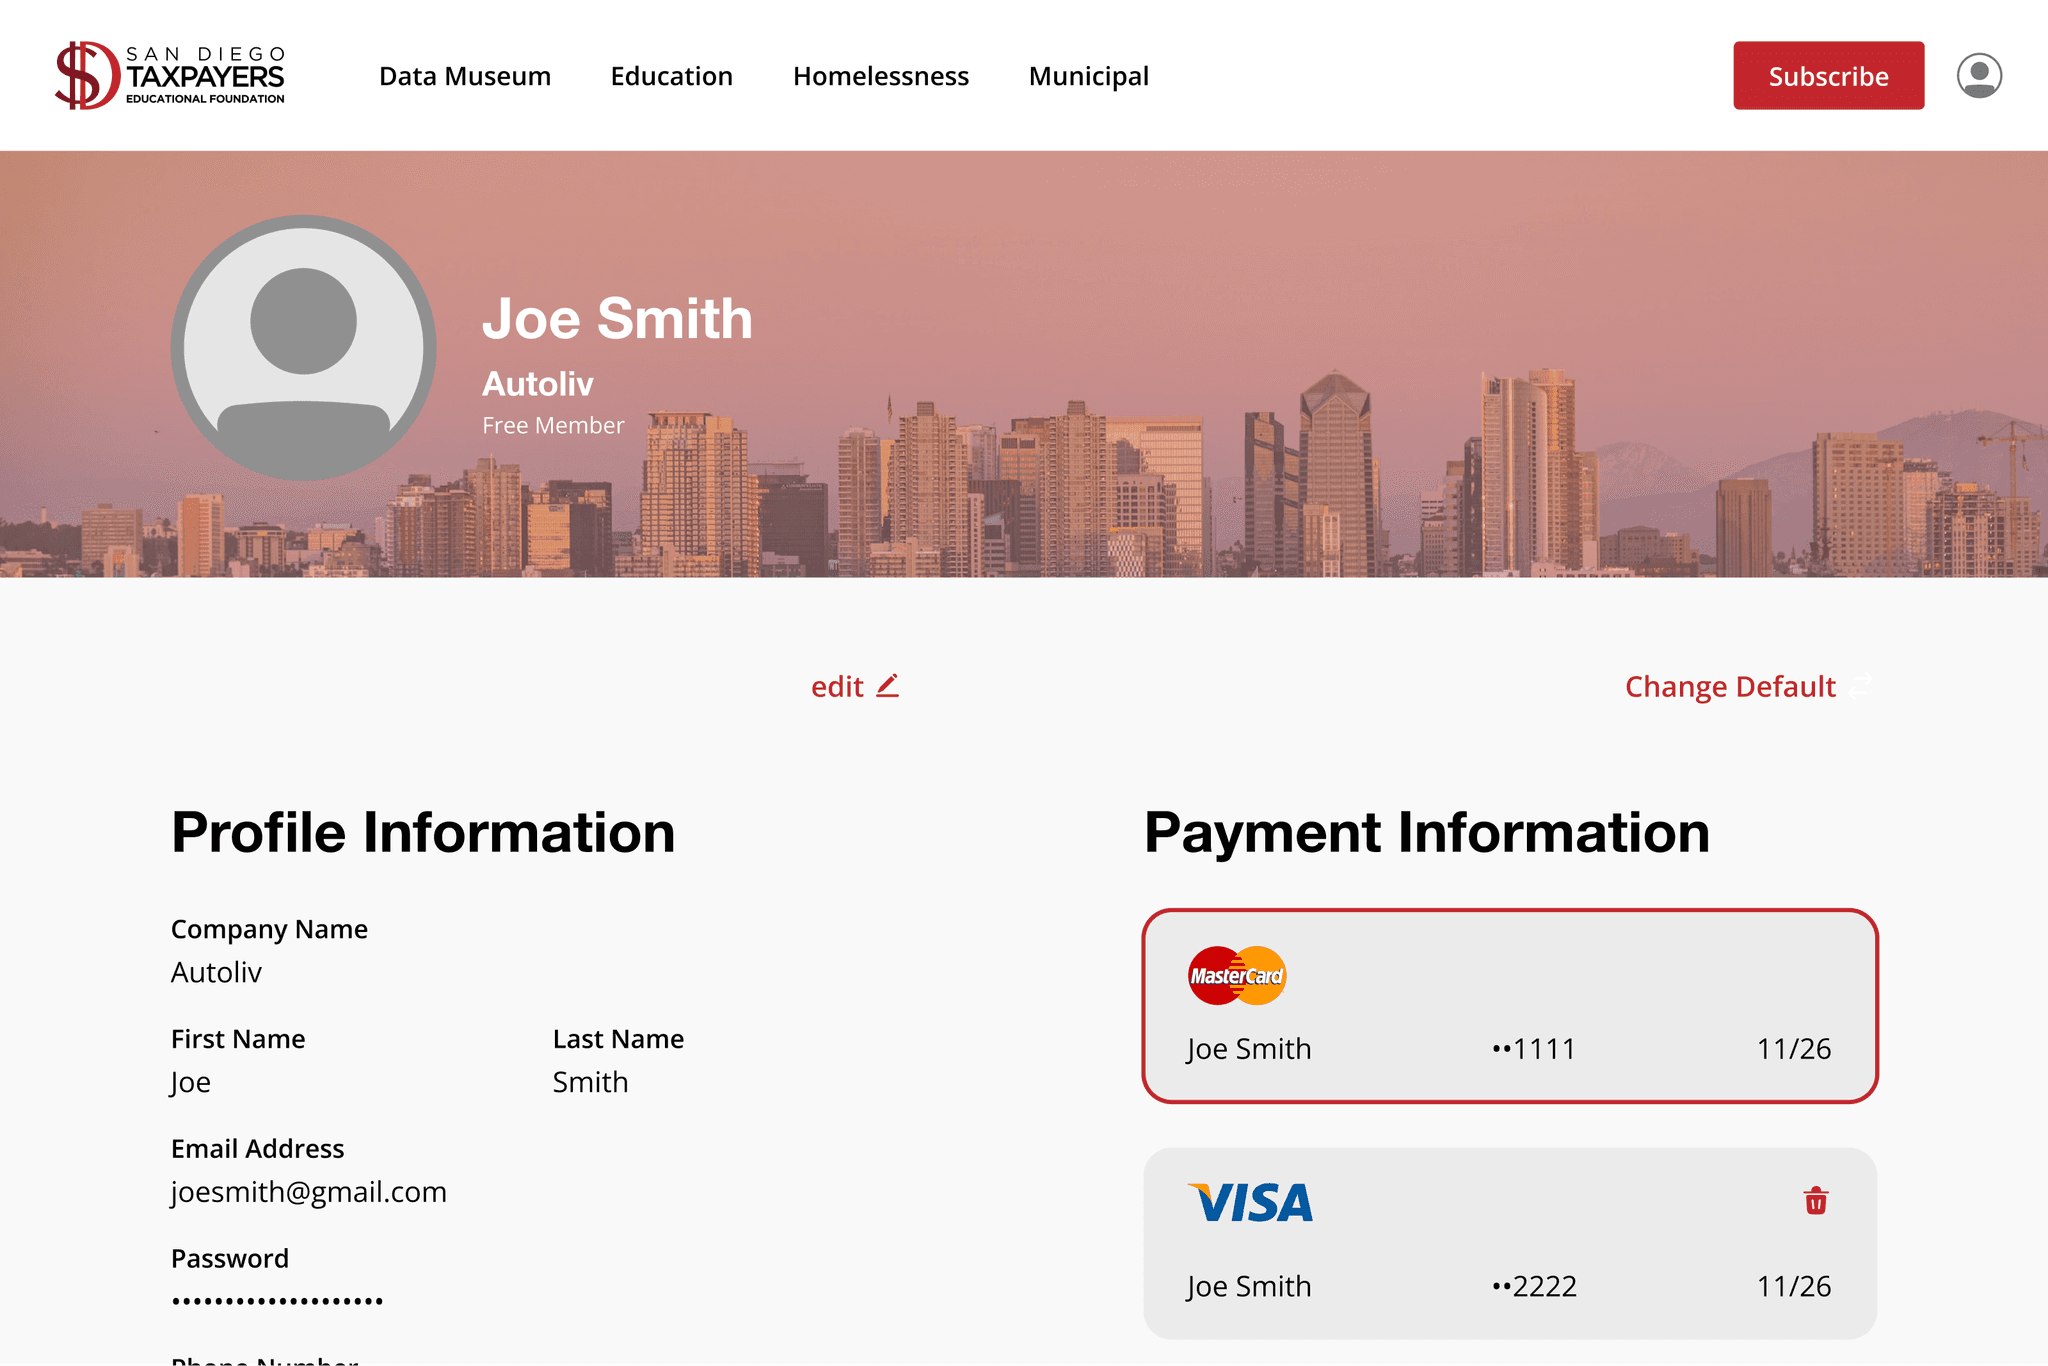Navigate to the Municipal section
This screenshot has width=2048, height=1366.
[1088, 76]
